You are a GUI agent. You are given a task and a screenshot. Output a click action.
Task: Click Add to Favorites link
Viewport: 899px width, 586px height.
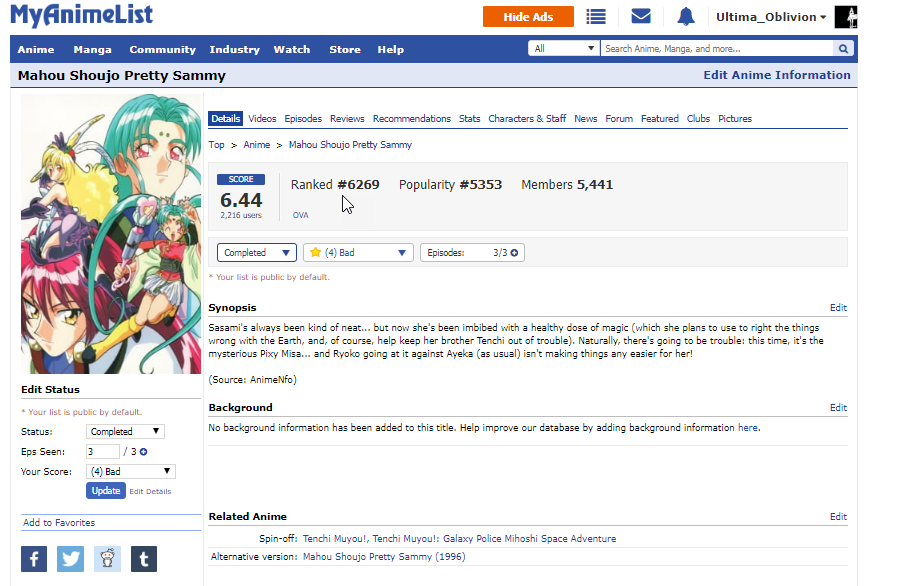(x=59, y=522)
